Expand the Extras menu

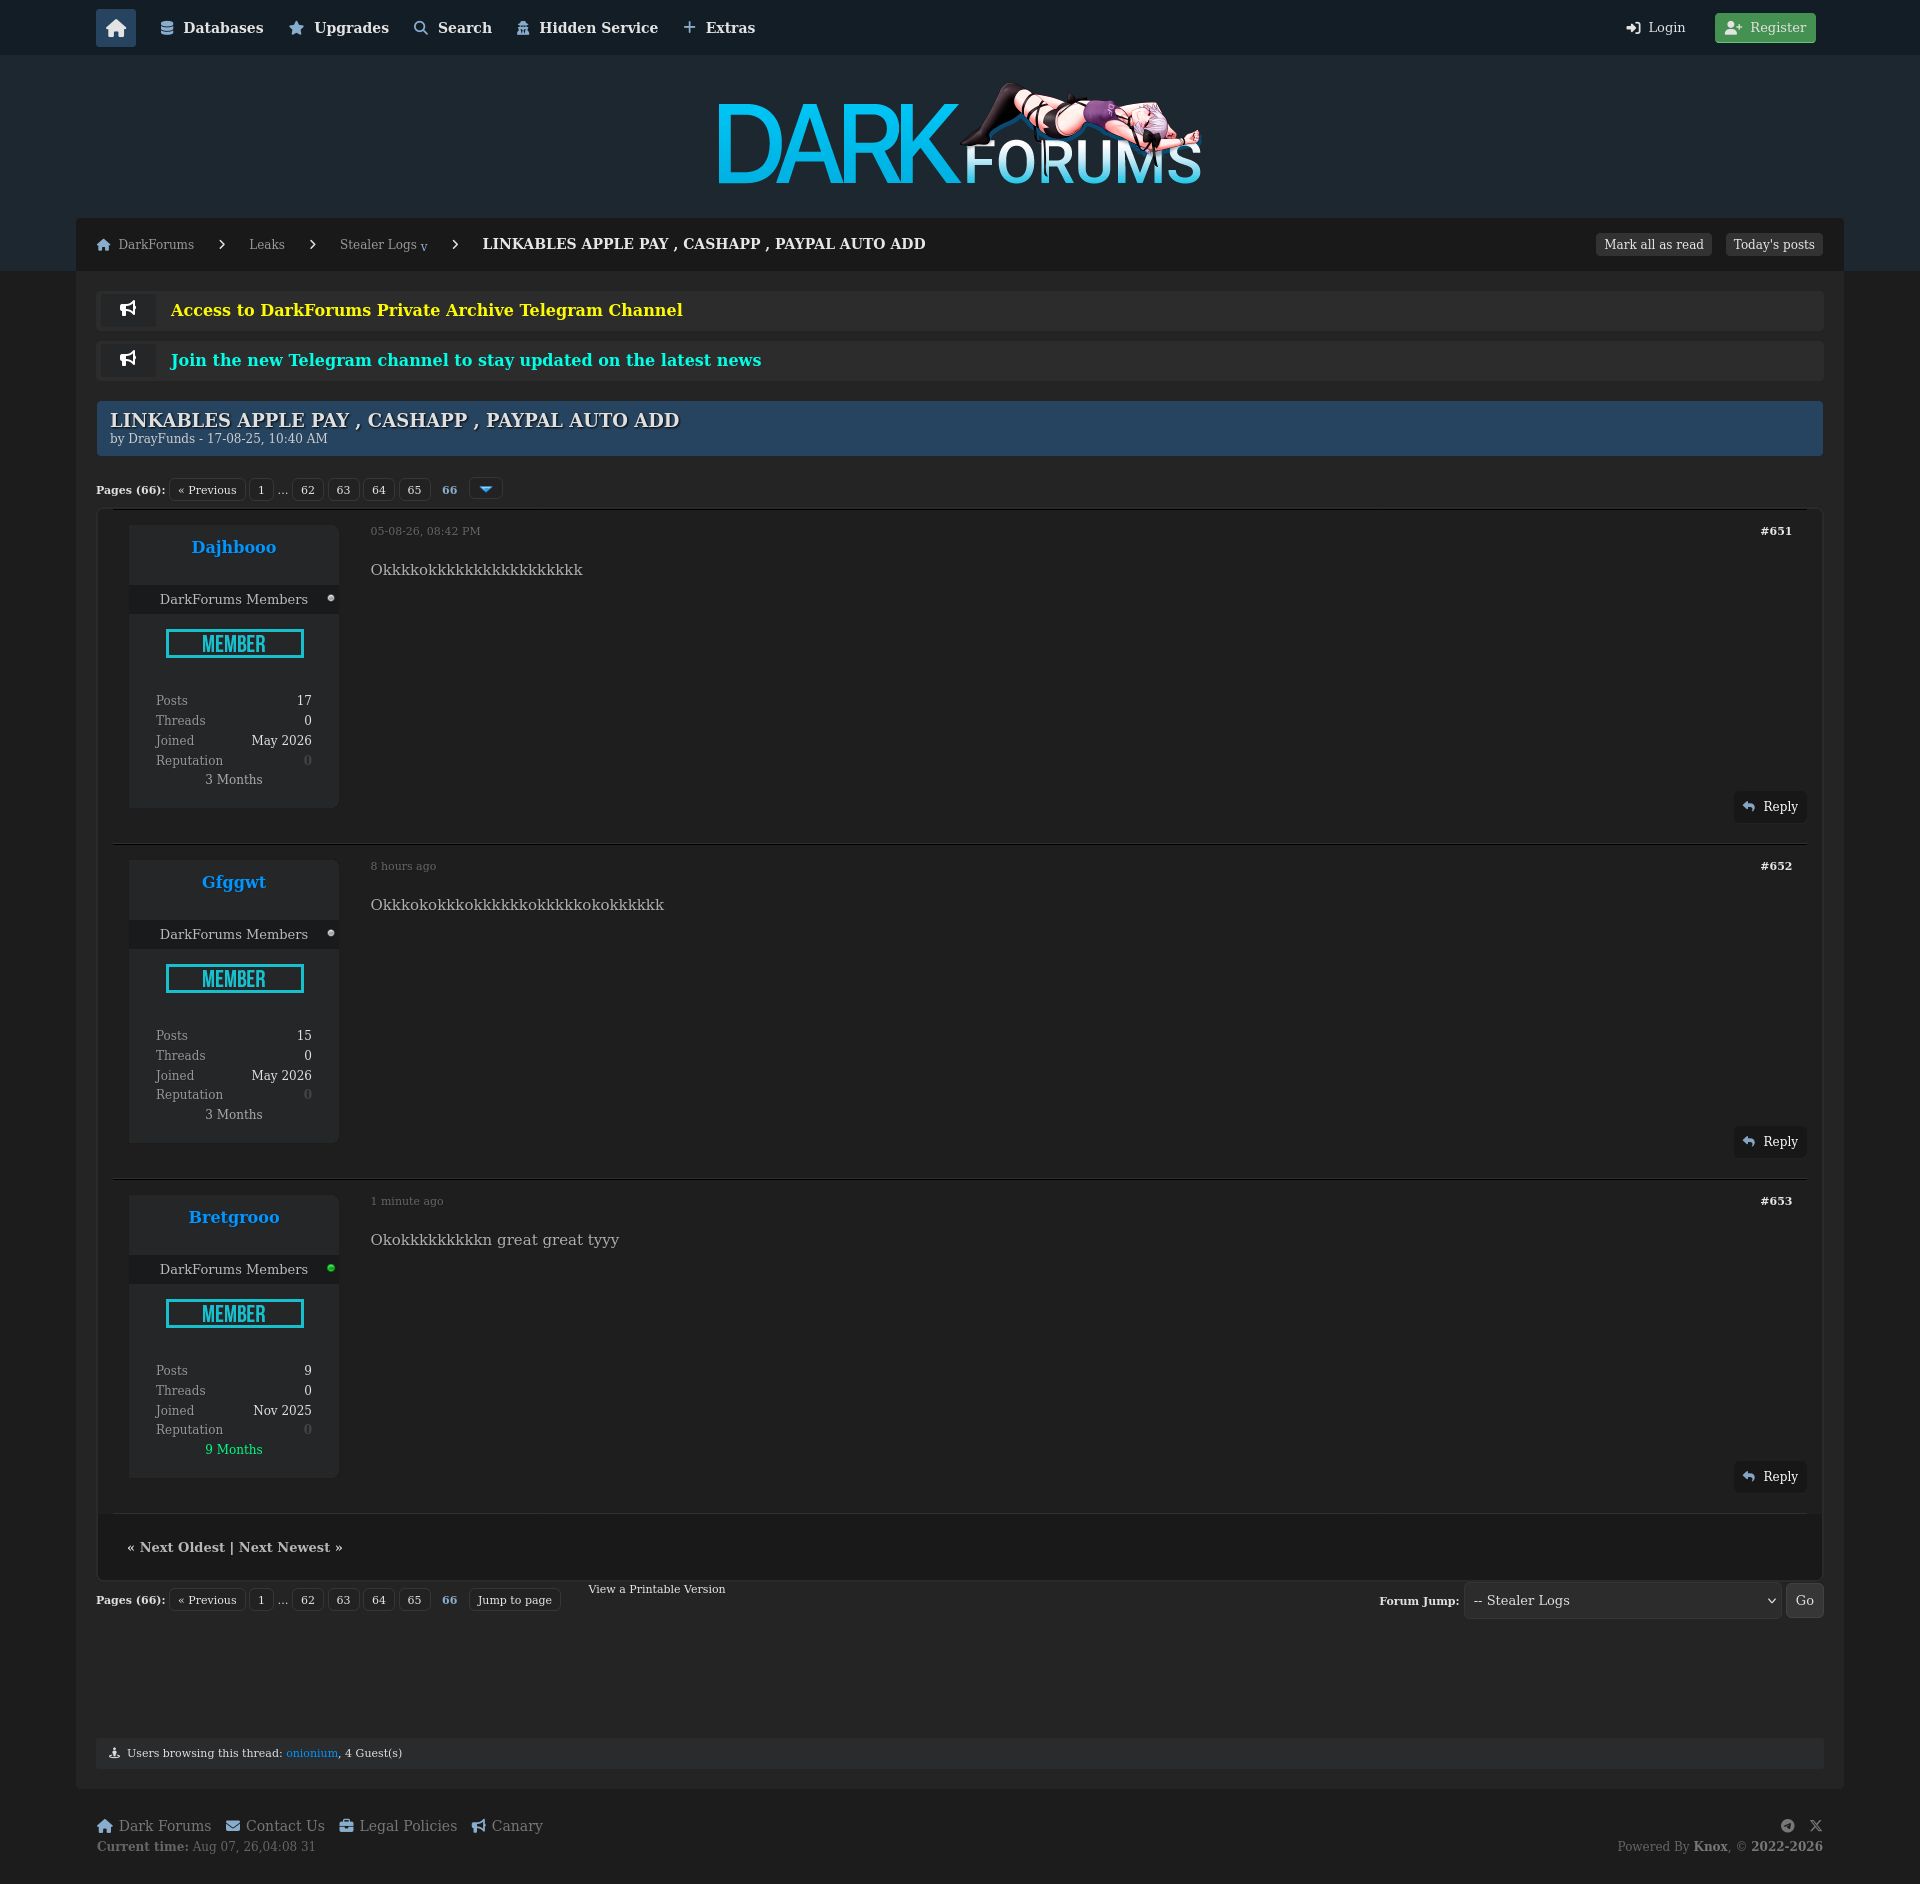[719, 28]
